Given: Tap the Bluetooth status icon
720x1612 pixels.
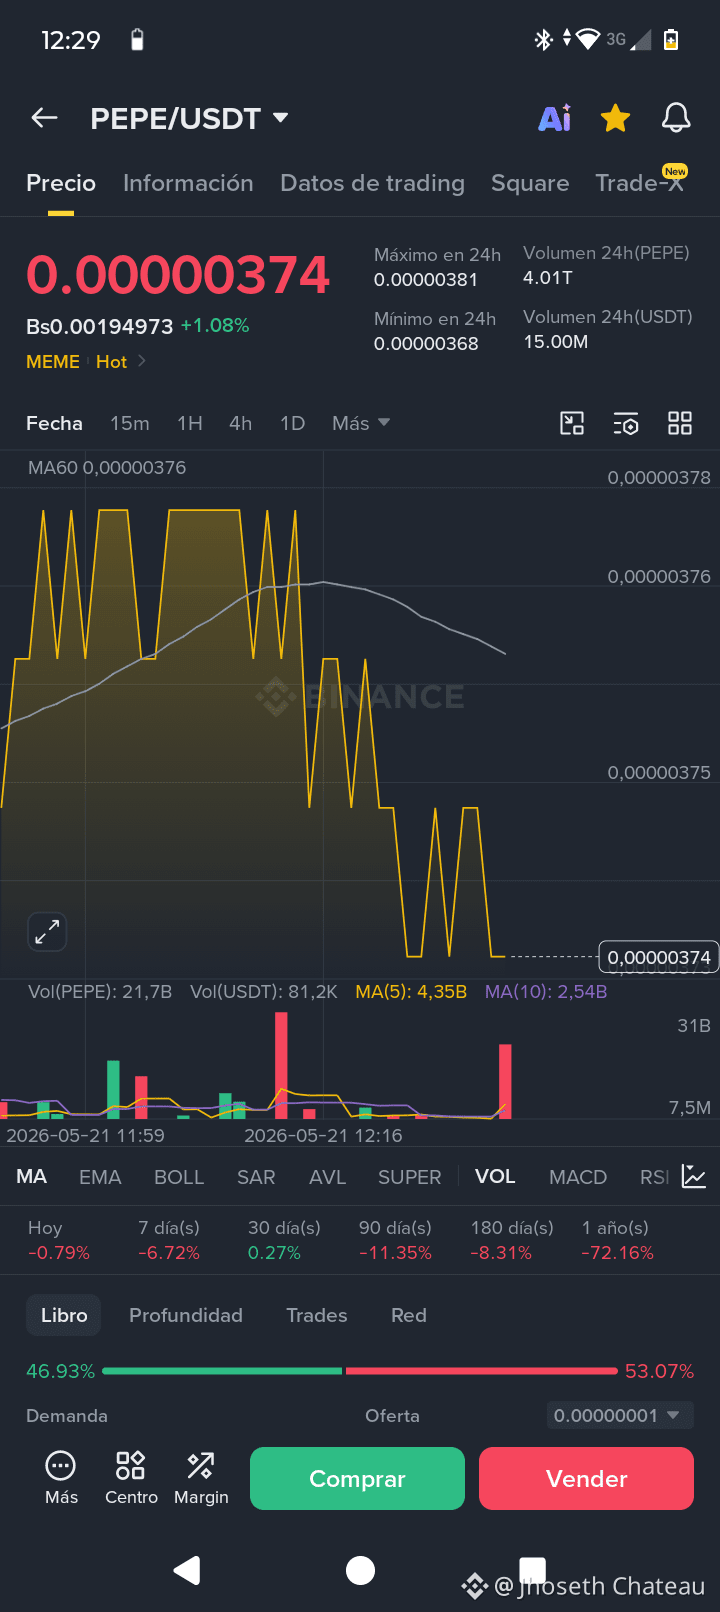Looking at the screenshot, I should coord(543,40).
